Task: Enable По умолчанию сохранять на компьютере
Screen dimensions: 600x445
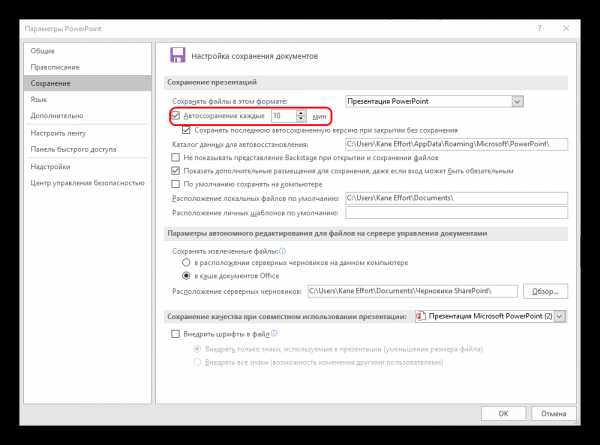Action: click(176, 184)
